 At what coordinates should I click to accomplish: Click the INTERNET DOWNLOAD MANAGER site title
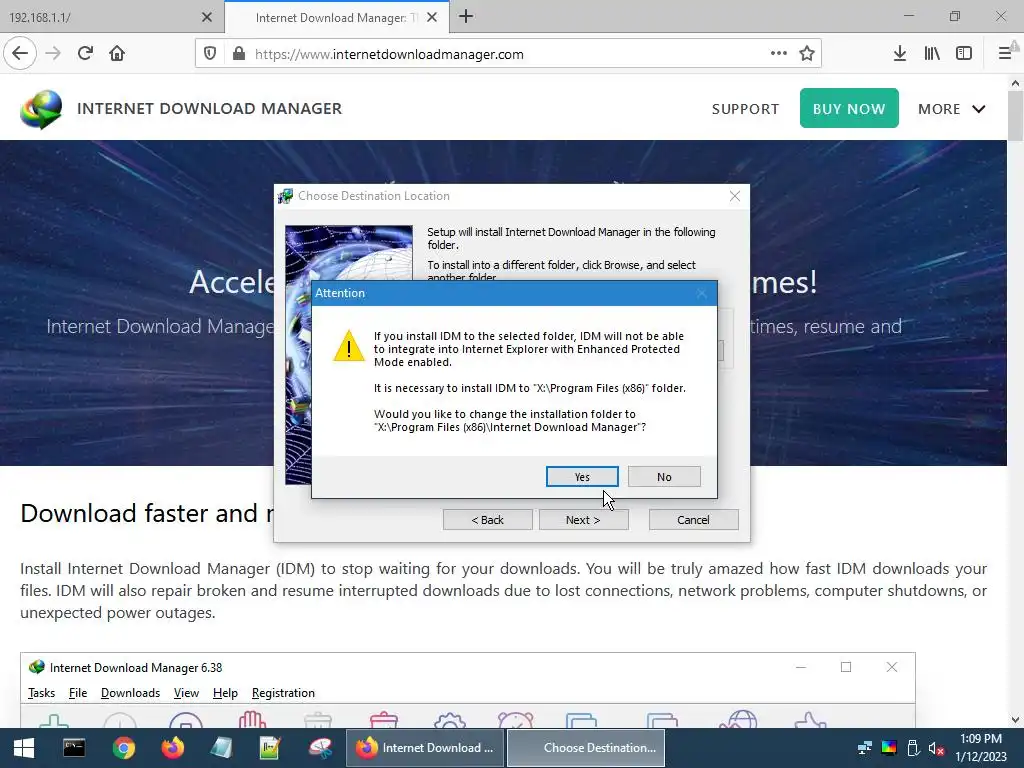(210, 108)
